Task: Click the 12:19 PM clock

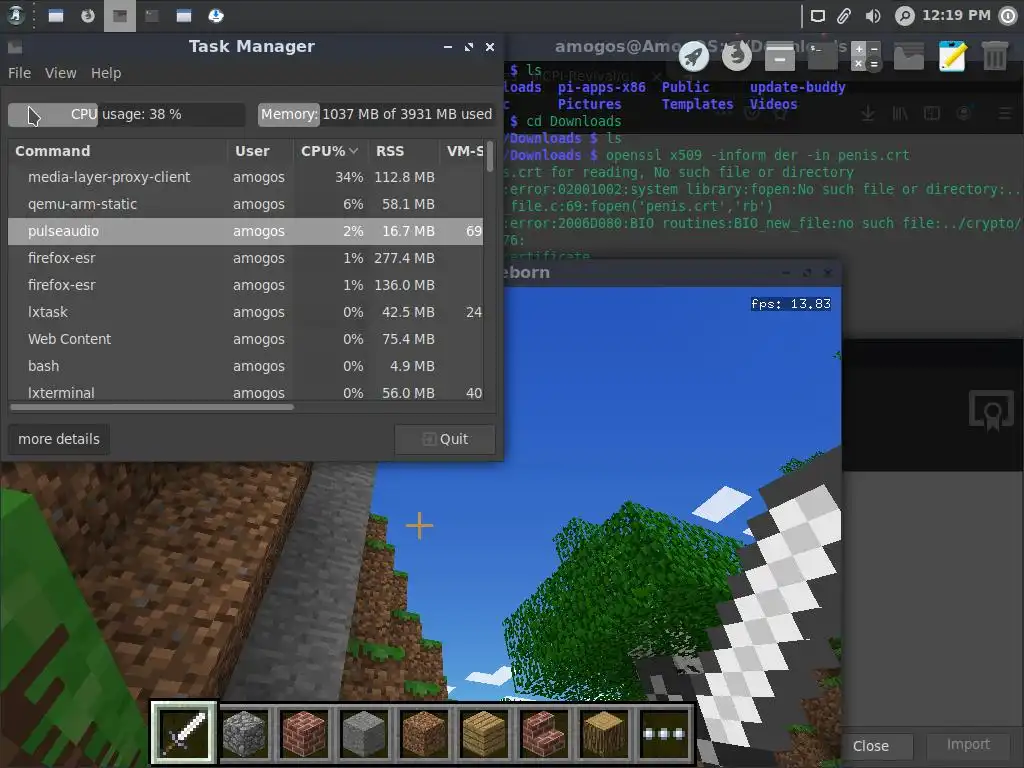Action: click(956, 15)
